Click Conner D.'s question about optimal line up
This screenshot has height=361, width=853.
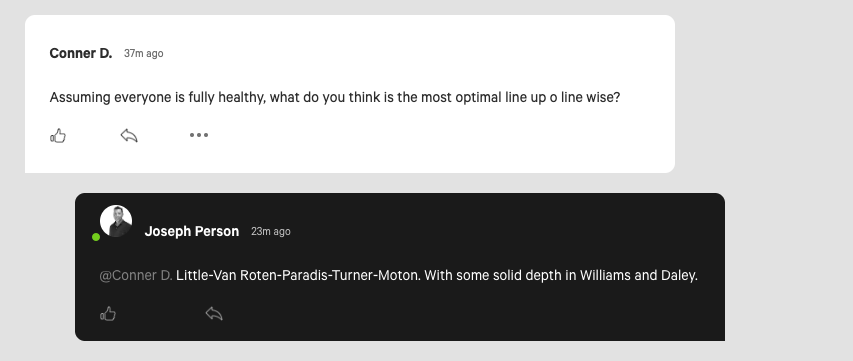335,98
